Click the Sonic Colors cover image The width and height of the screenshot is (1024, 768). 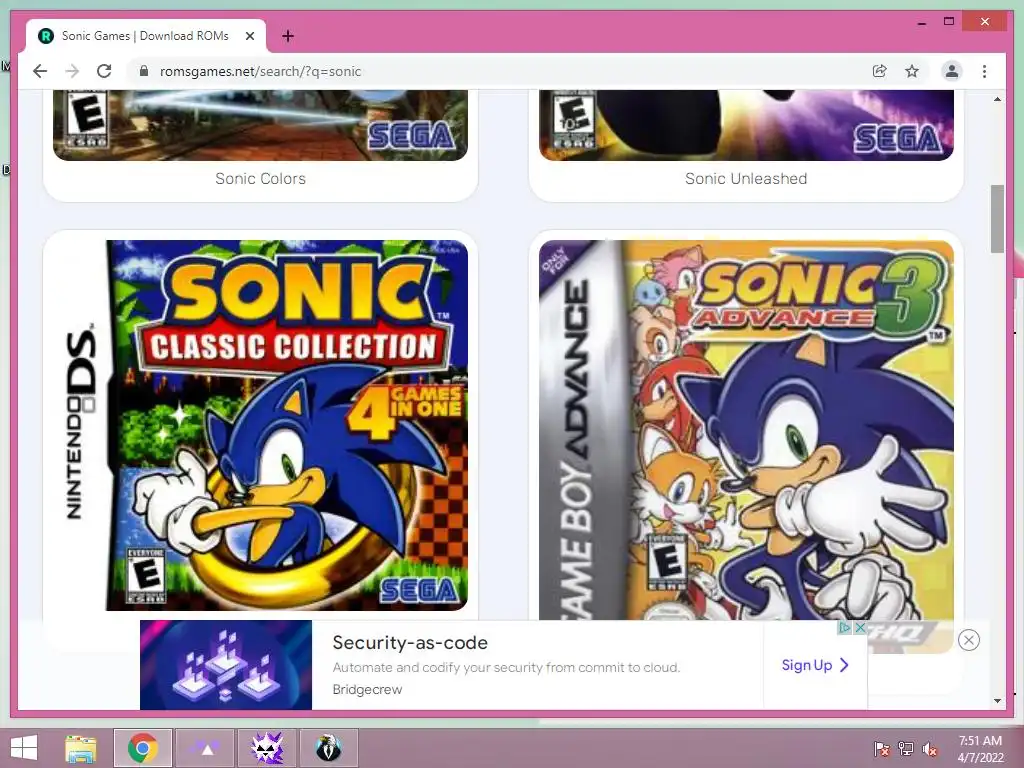(261, 125)
